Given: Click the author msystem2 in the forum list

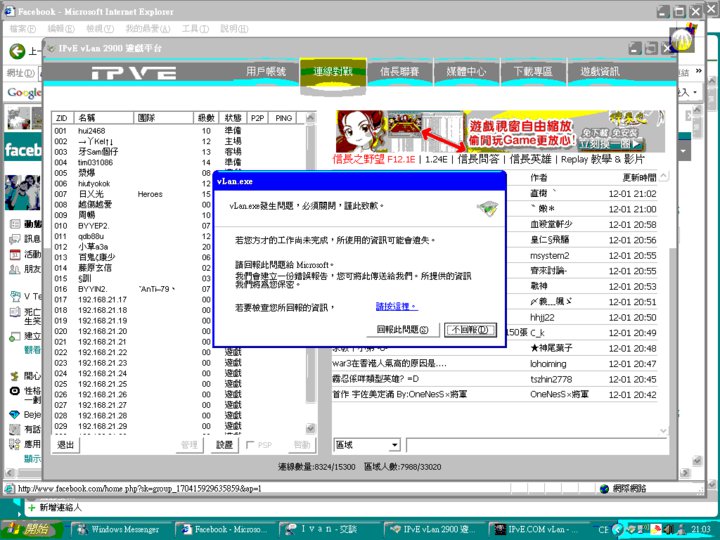Looking at the screenshot, I should [x=549, y=256].
